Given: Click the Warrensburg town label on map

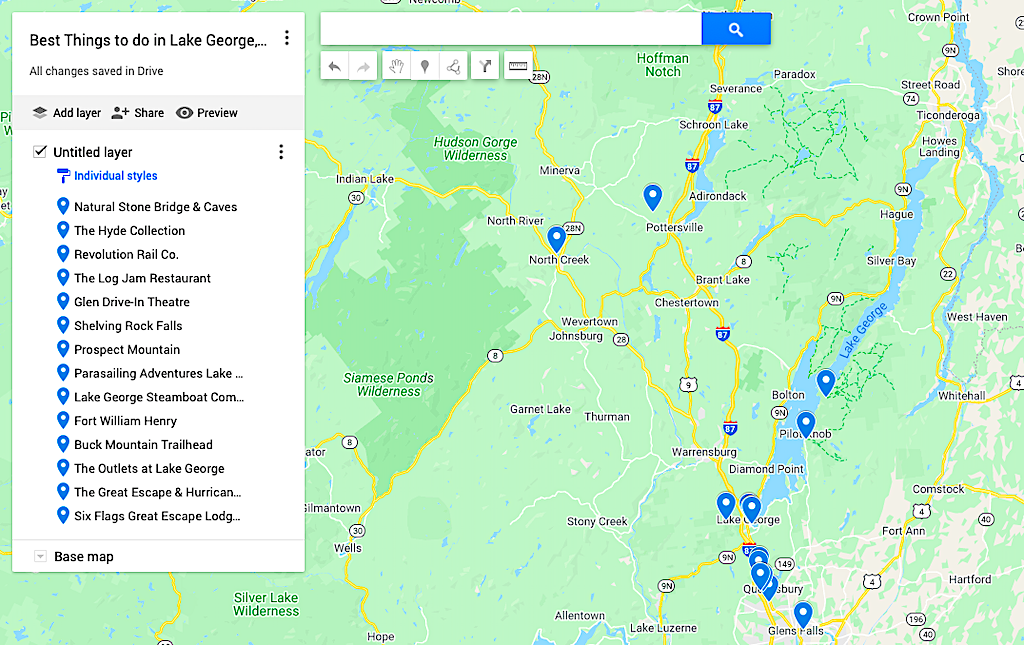Looking at the screenshot, I should pyautogui.click(x=704, y=452).
